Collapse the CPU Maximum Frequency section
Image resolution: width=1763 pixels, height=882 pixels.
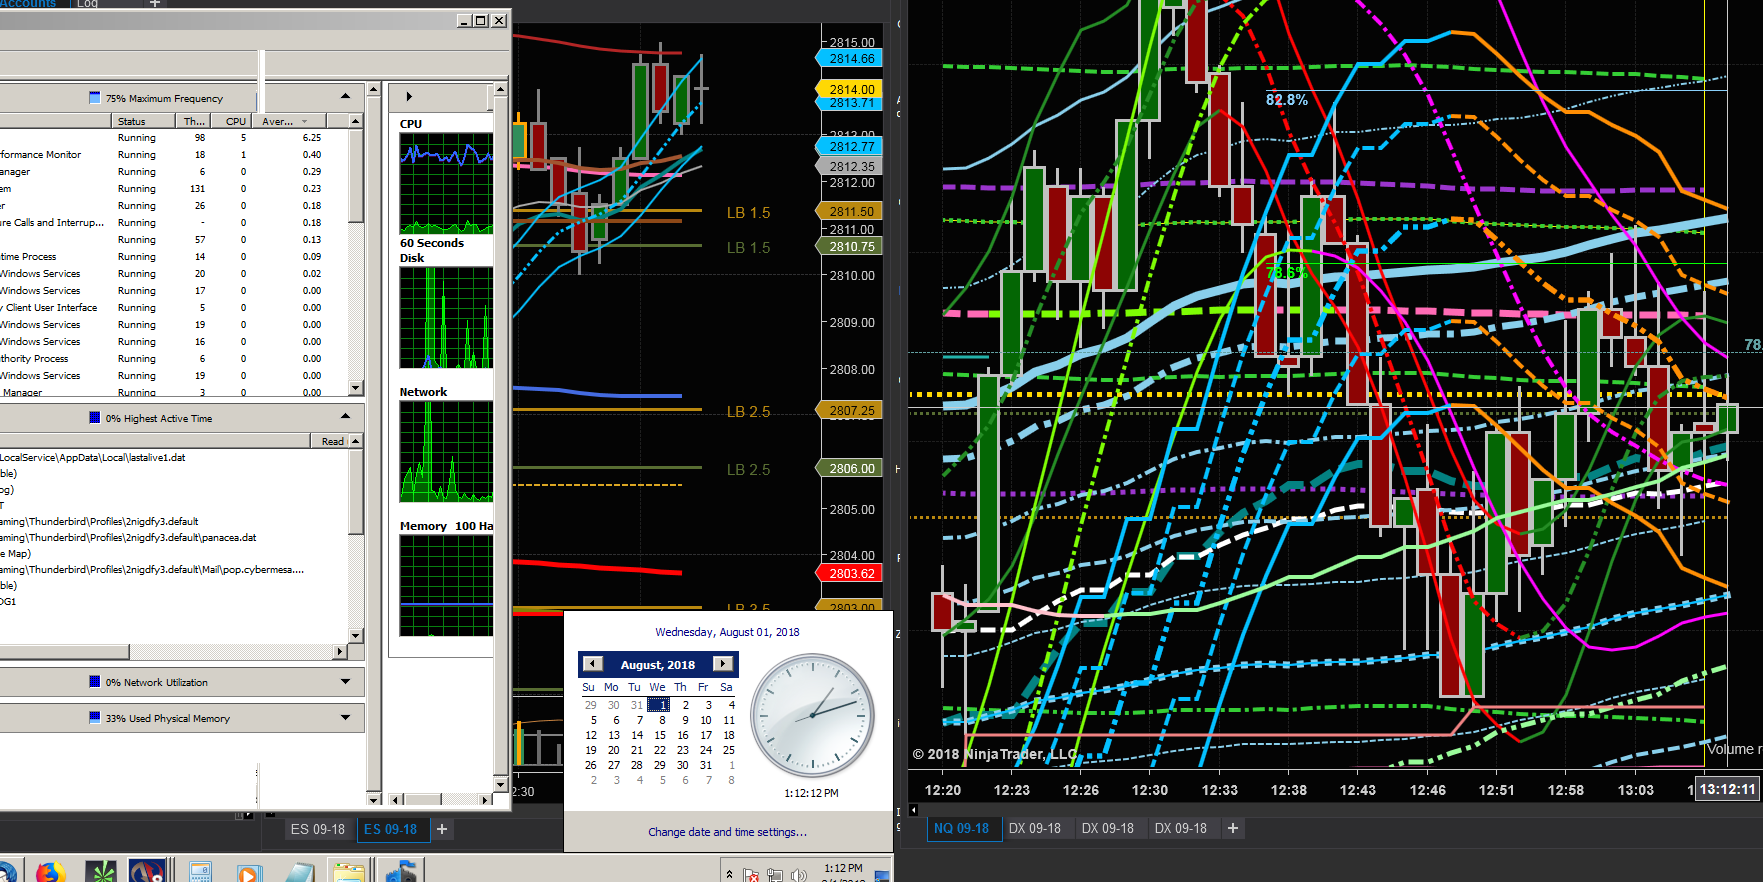[x=345, y=97]
